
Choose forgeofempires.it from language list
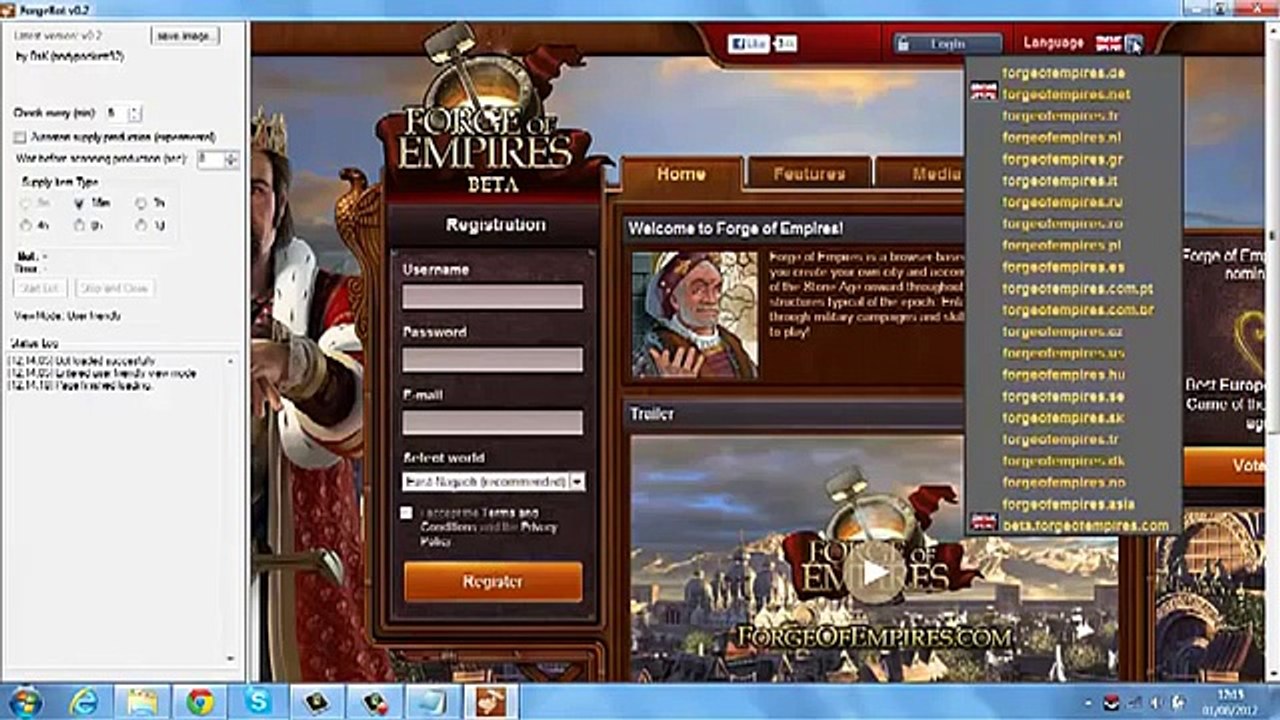[x=1060, y=181]
